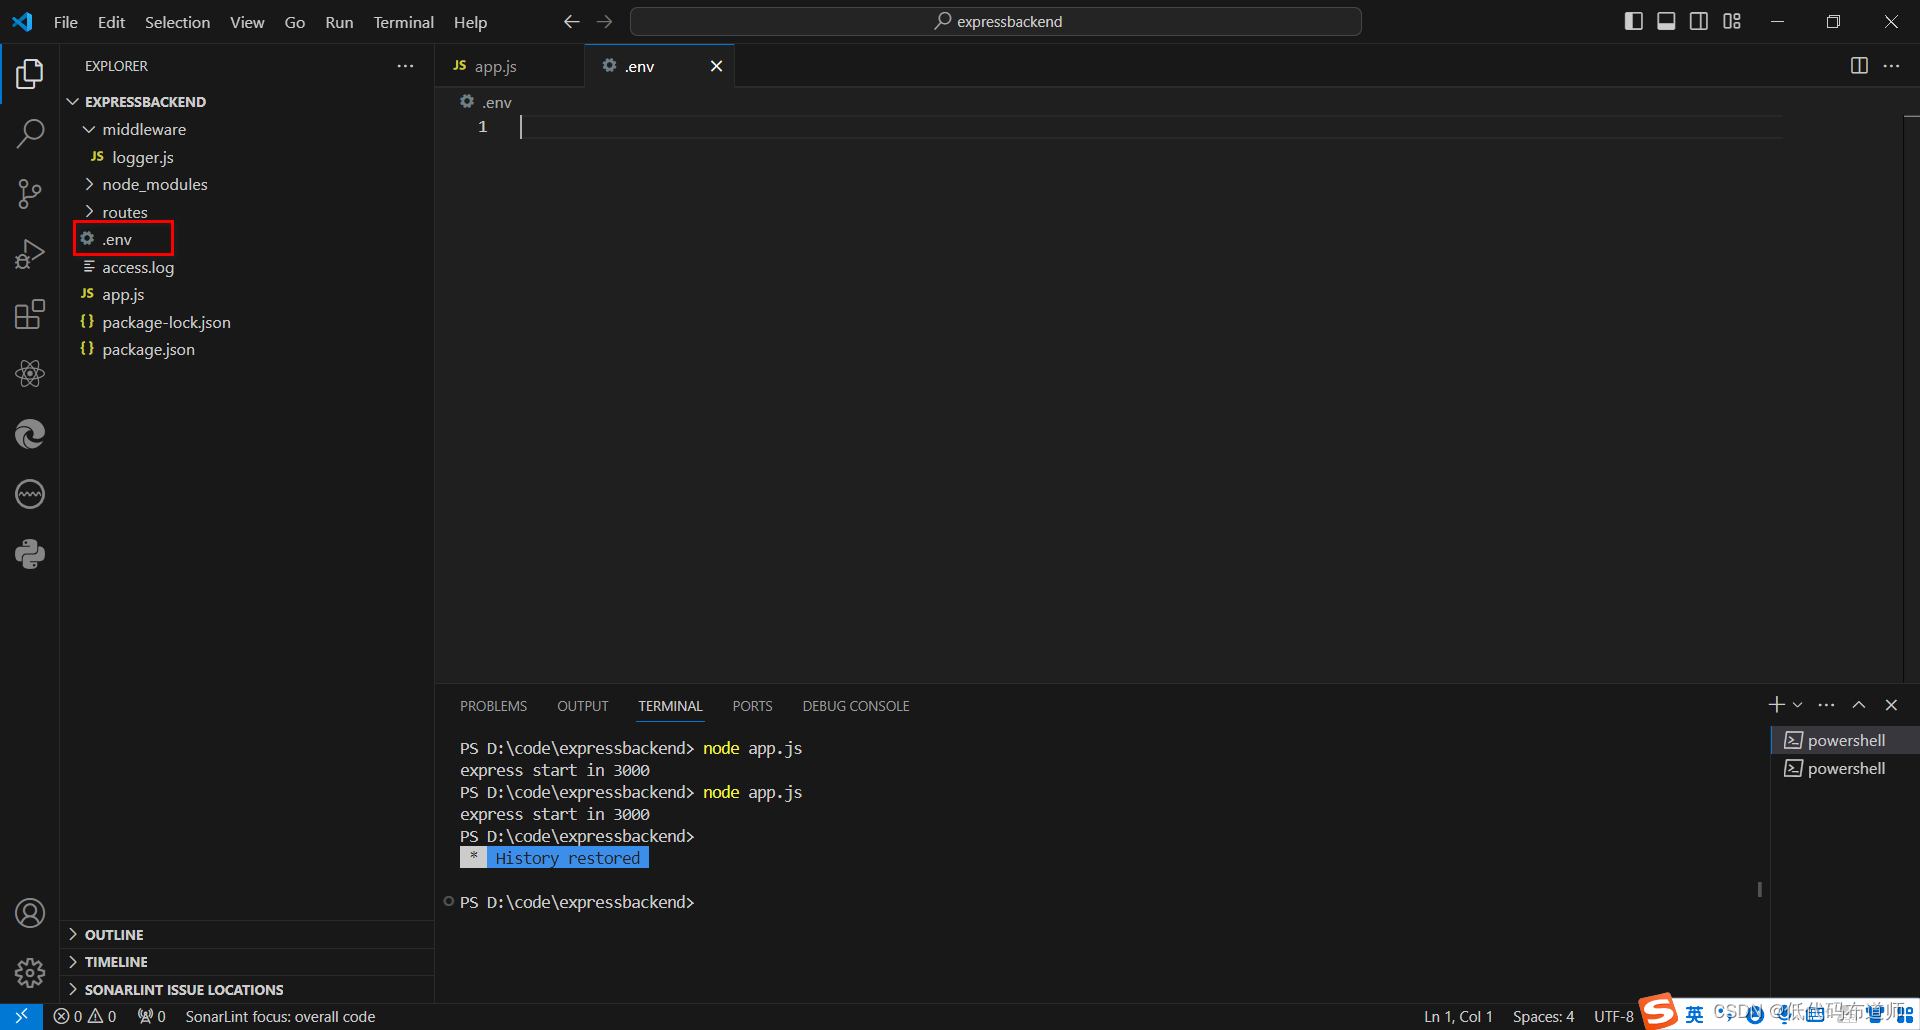The image size is (1920, 1030).
Task: Open the File menu
Action: [66, 22]
